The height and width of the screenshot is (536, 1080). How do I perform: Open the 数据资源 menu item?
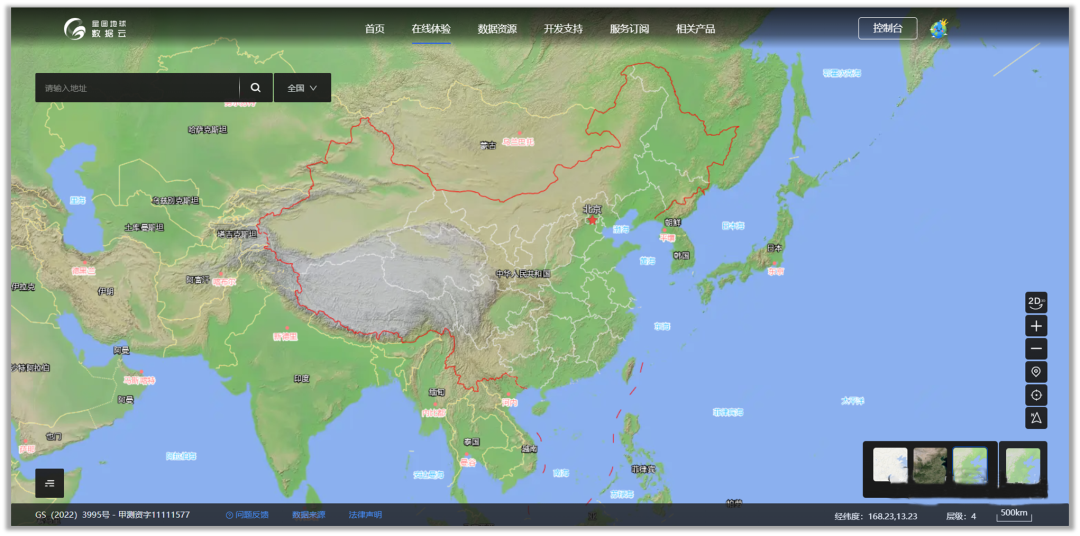pos(497,29)
